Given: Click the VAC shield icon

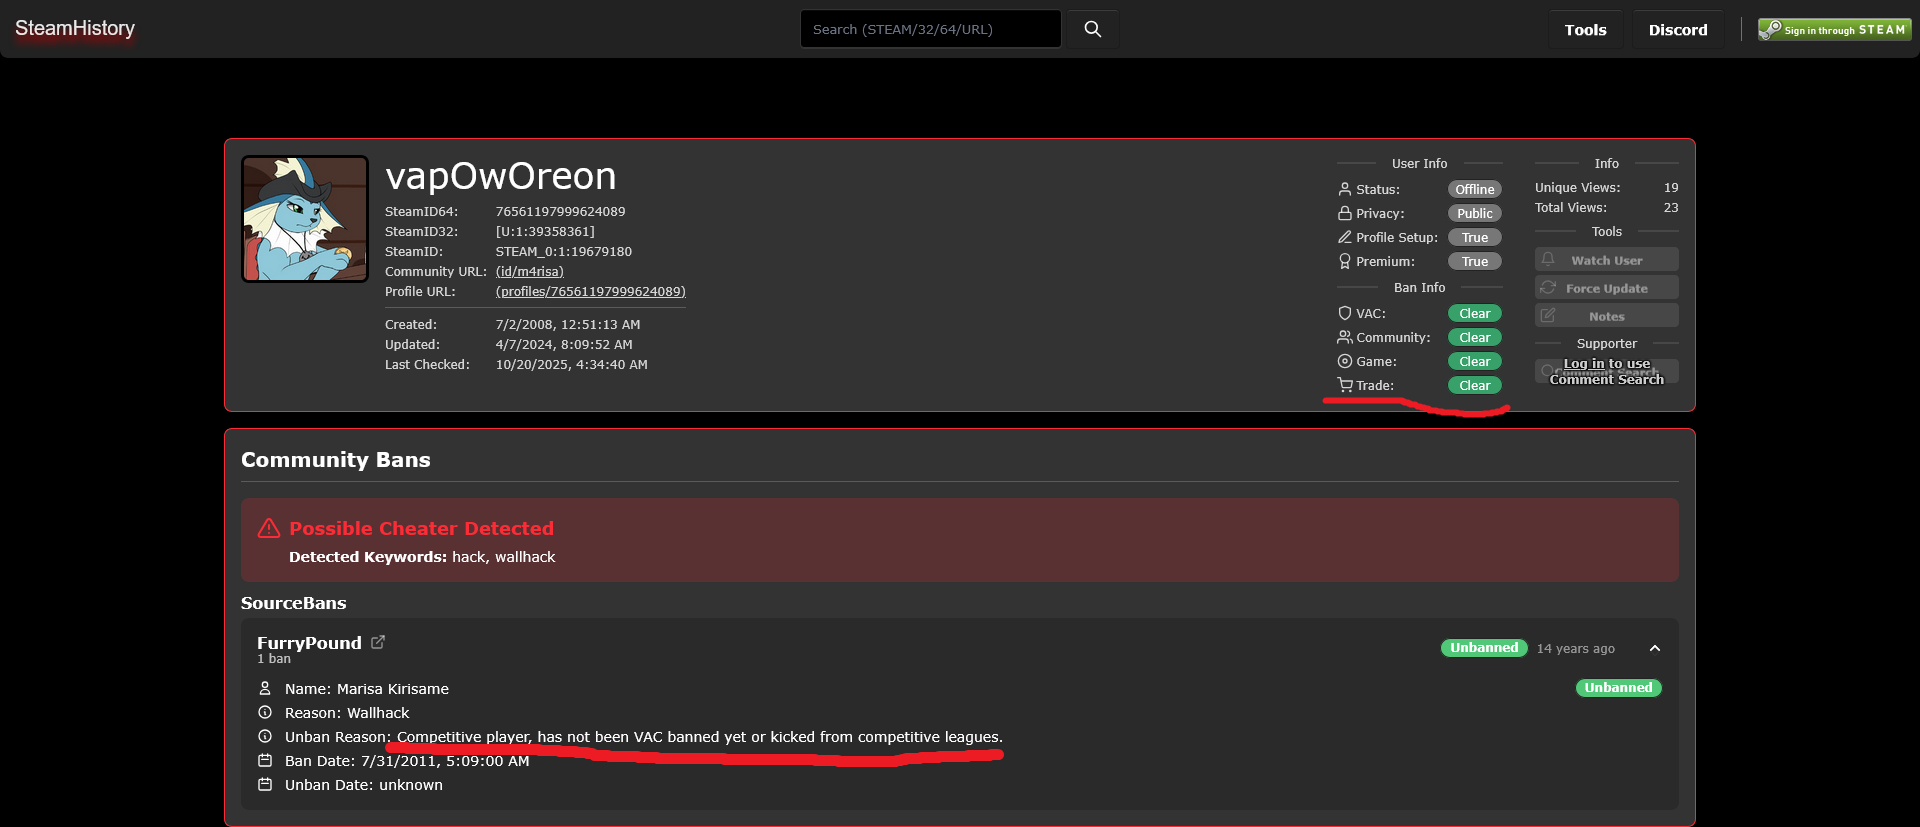Looking at the screenshot, I should pos(1345,313).
